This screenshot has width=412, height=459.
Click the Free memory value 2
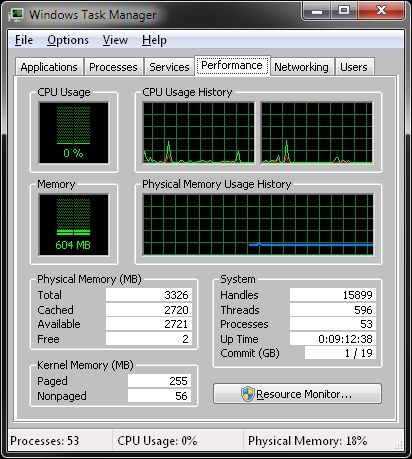[x=149, y=339]
